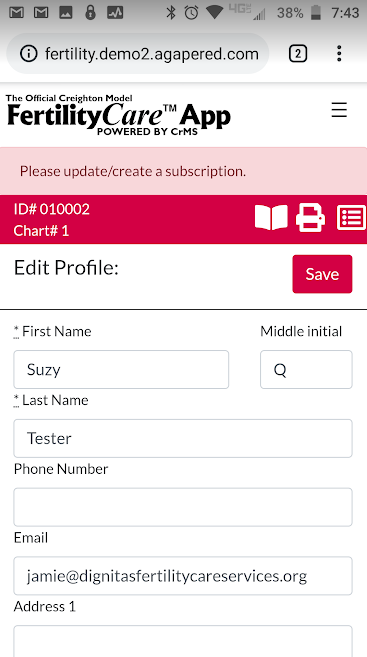Focus the First Name field containing Suzy
Screen dimensions: 367x657
121,370
